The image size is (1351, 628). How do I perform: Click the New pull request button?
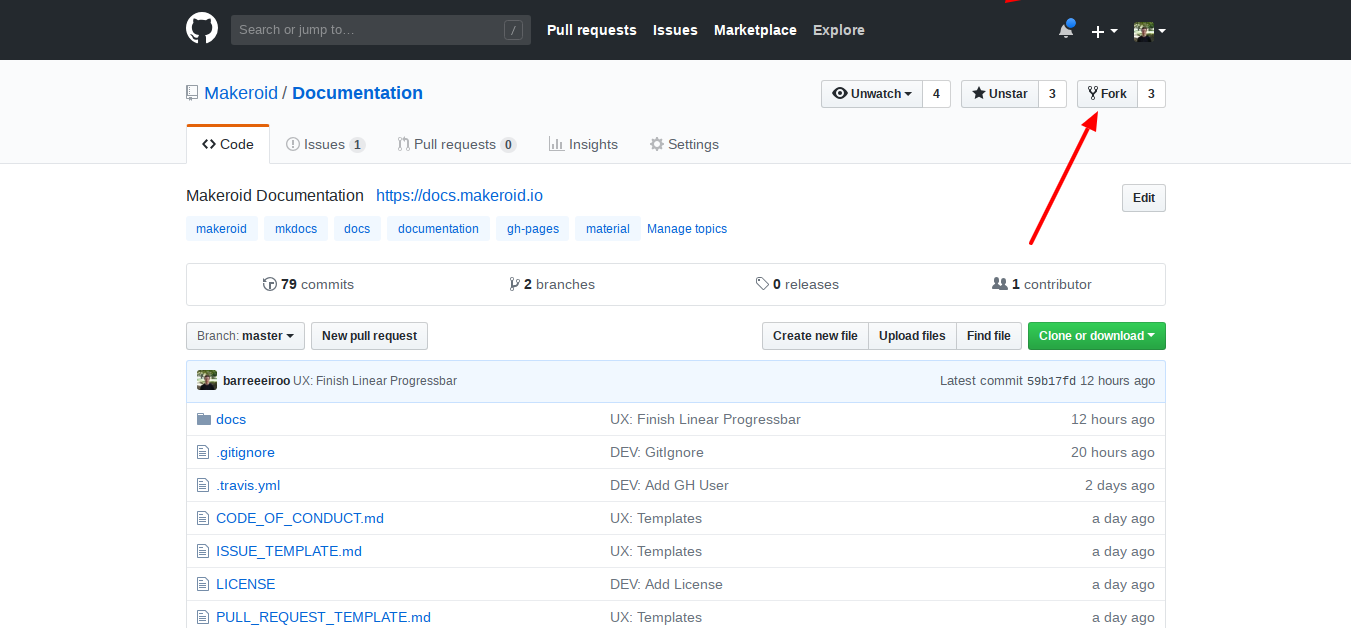click(x=369, y=336)
